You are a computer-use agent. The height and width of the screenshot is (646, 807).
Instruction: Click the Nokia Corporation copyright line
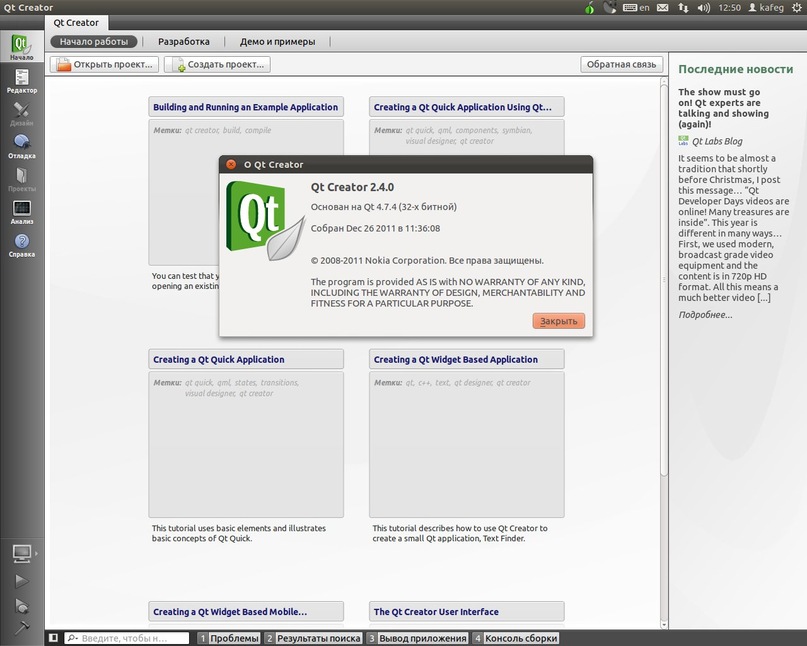pyautogui.click(x=427, y=260)
